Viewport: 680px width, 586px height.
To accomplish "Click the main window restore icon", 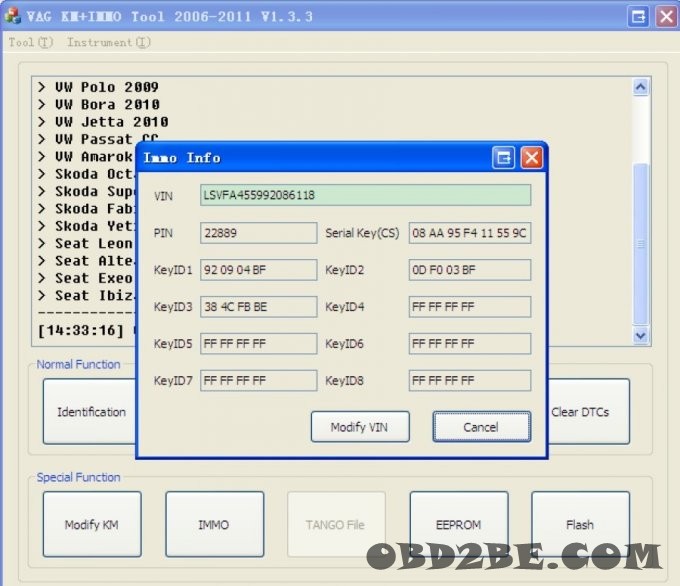I will point(638,17).
